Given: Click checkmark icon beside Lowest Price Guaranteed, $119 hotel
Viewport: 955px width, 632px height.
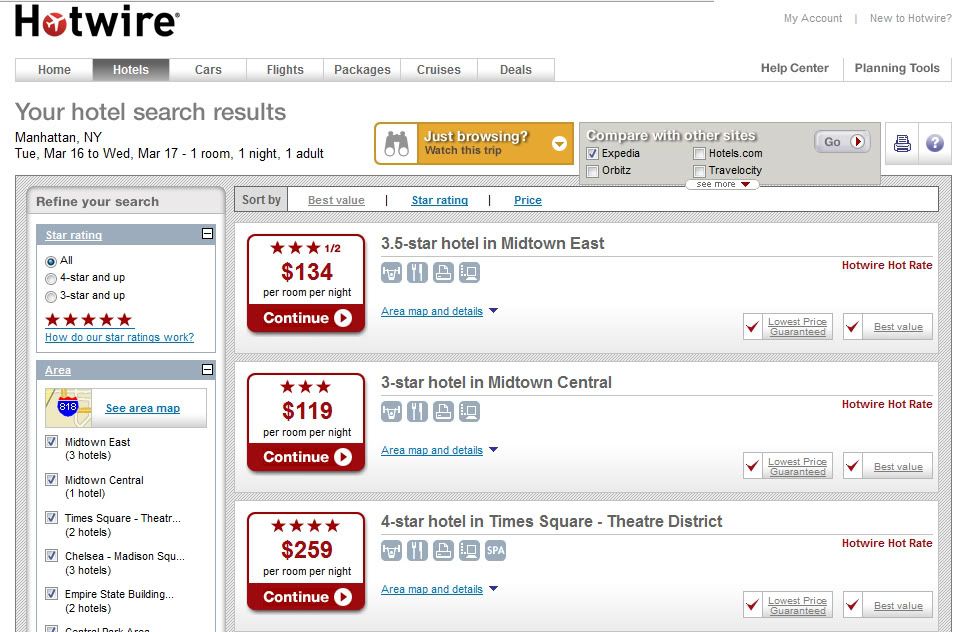Looking at the screenshot, I should coord(753,466).
